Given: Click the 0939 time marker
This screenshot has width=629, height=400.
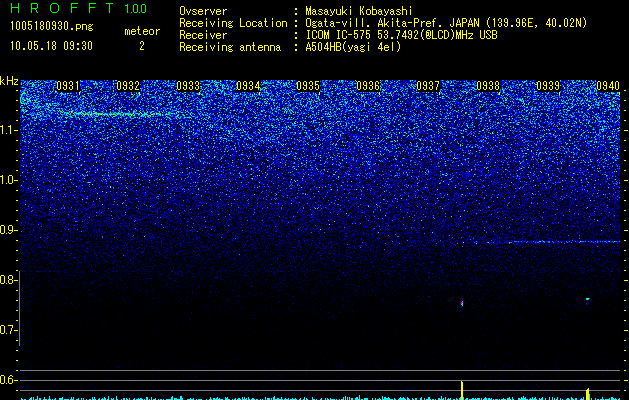Looking at the screenshot, I should tap(548, 86).
